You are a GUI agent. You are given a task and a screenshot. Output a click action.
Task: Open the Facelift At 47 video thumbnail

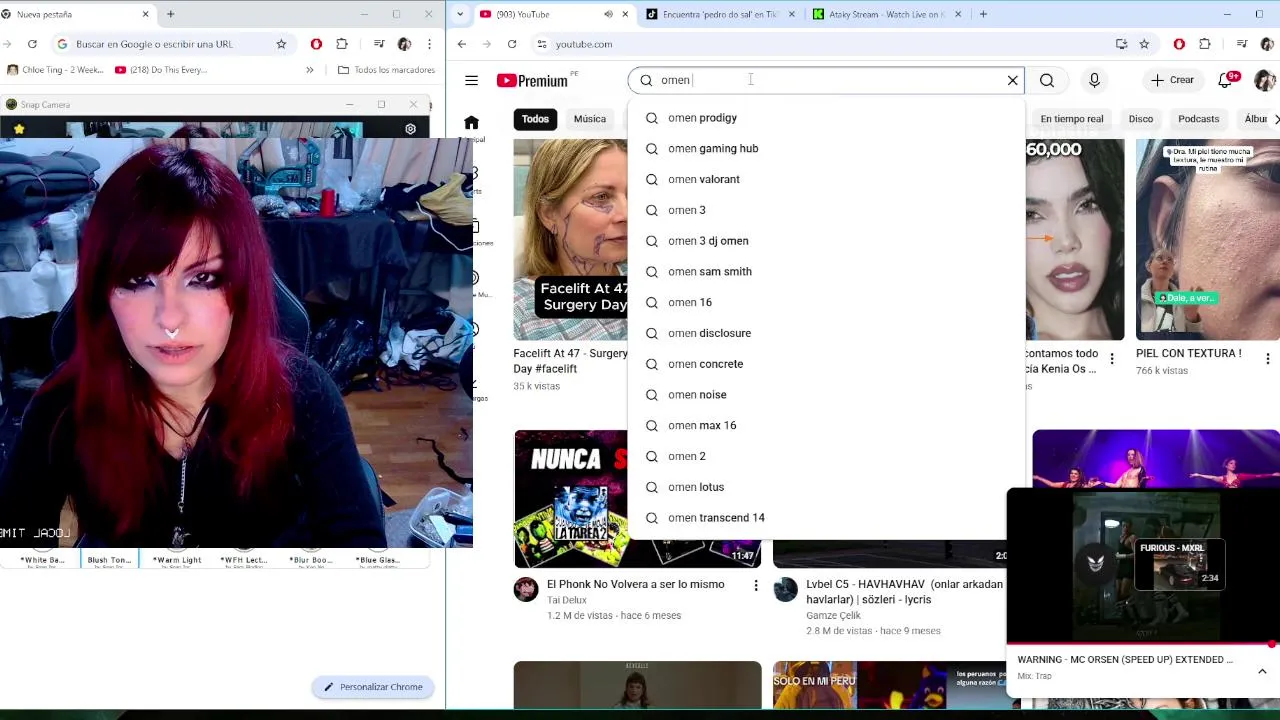point(570,240)
